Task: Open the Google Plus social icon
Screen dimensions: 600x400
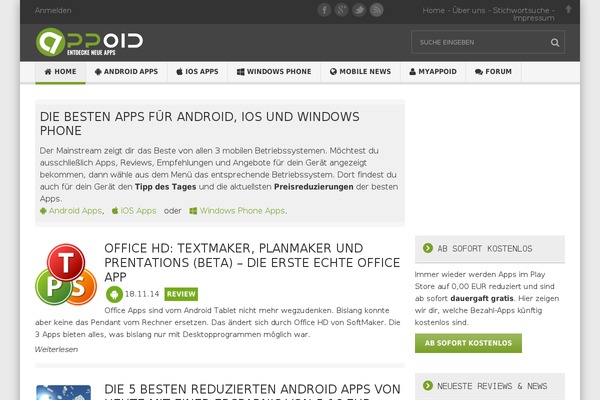Action: coord(341,10)
